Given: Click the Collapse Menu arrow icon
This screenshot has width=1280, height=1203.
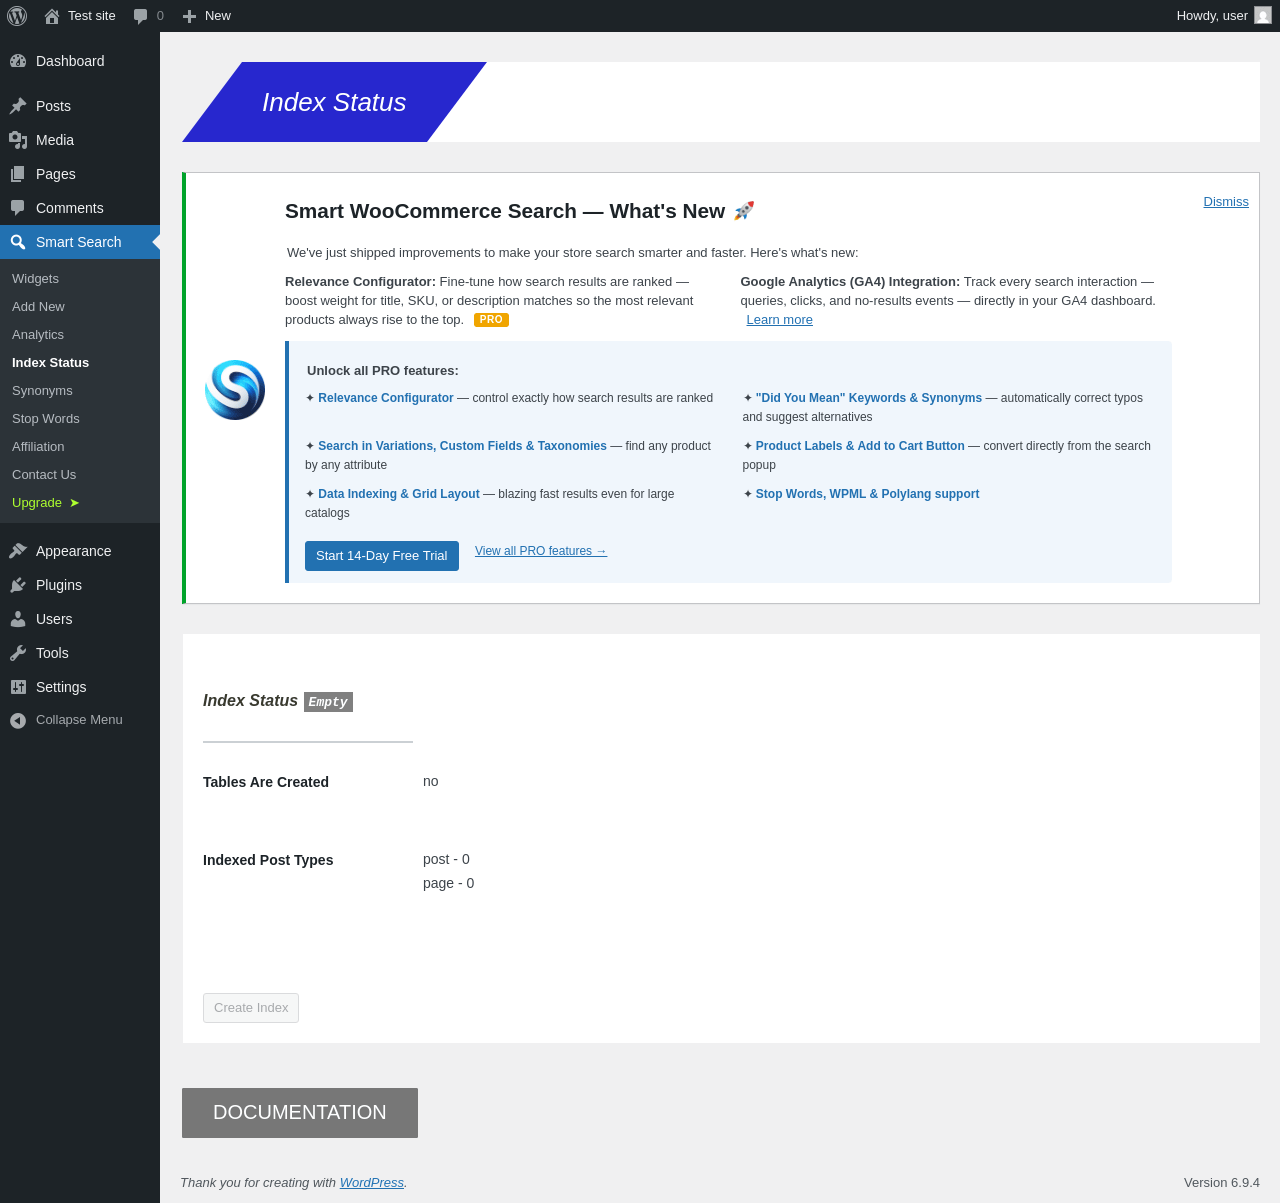Looking at the screenshot, I should [18, 720].
